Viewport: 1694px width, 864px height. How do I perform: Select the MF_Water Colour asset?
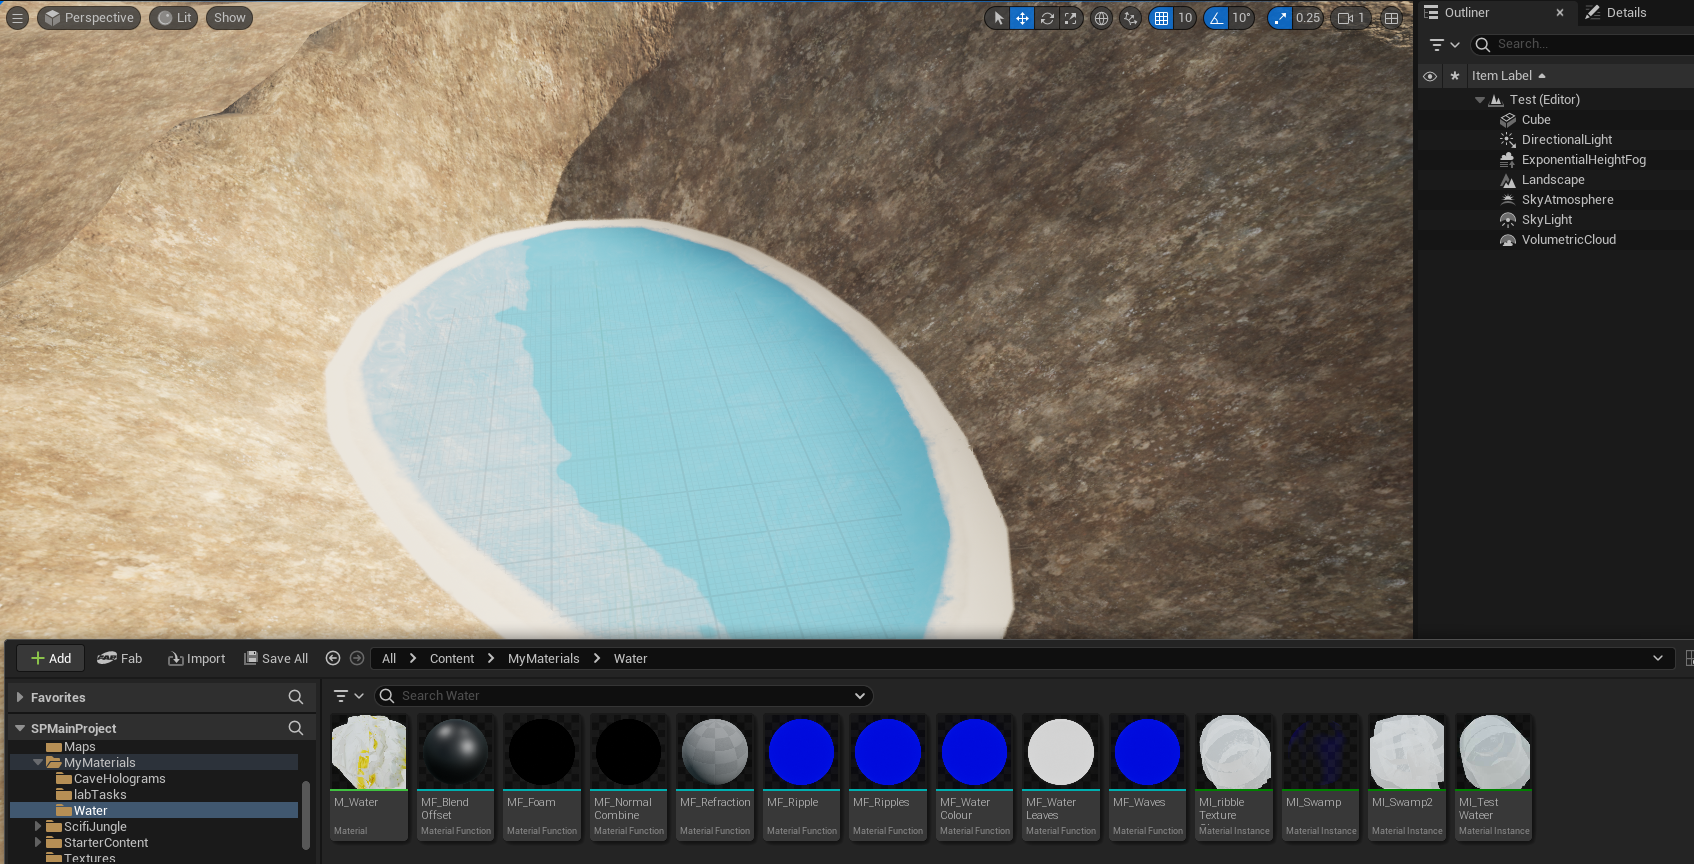click(x=975, y=777)
